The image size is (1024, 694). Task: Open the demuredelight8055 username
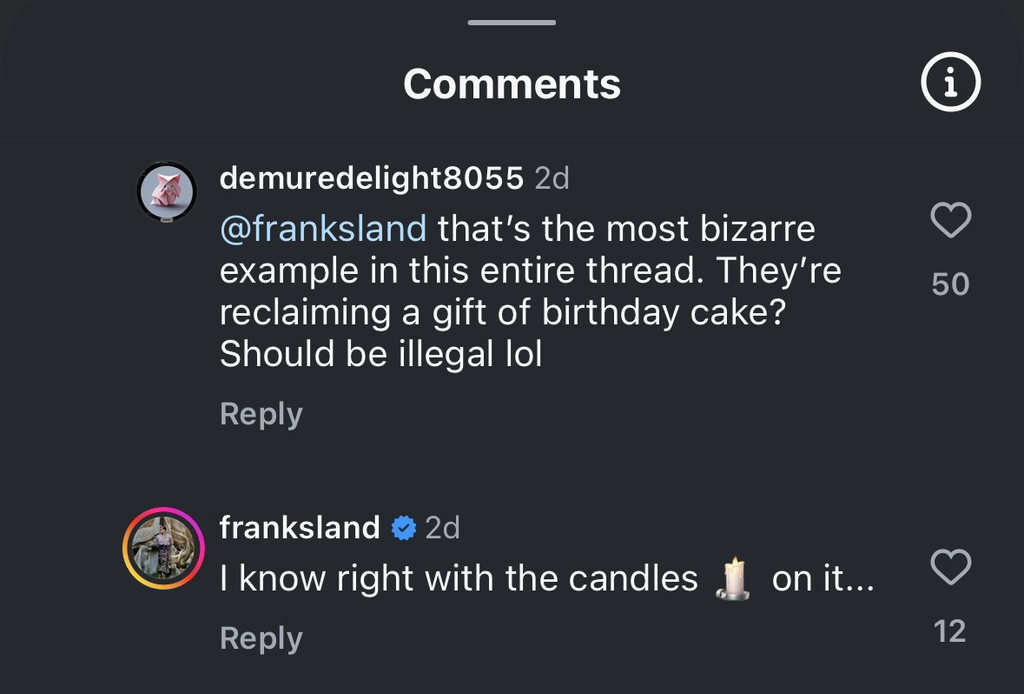[371, 178]
